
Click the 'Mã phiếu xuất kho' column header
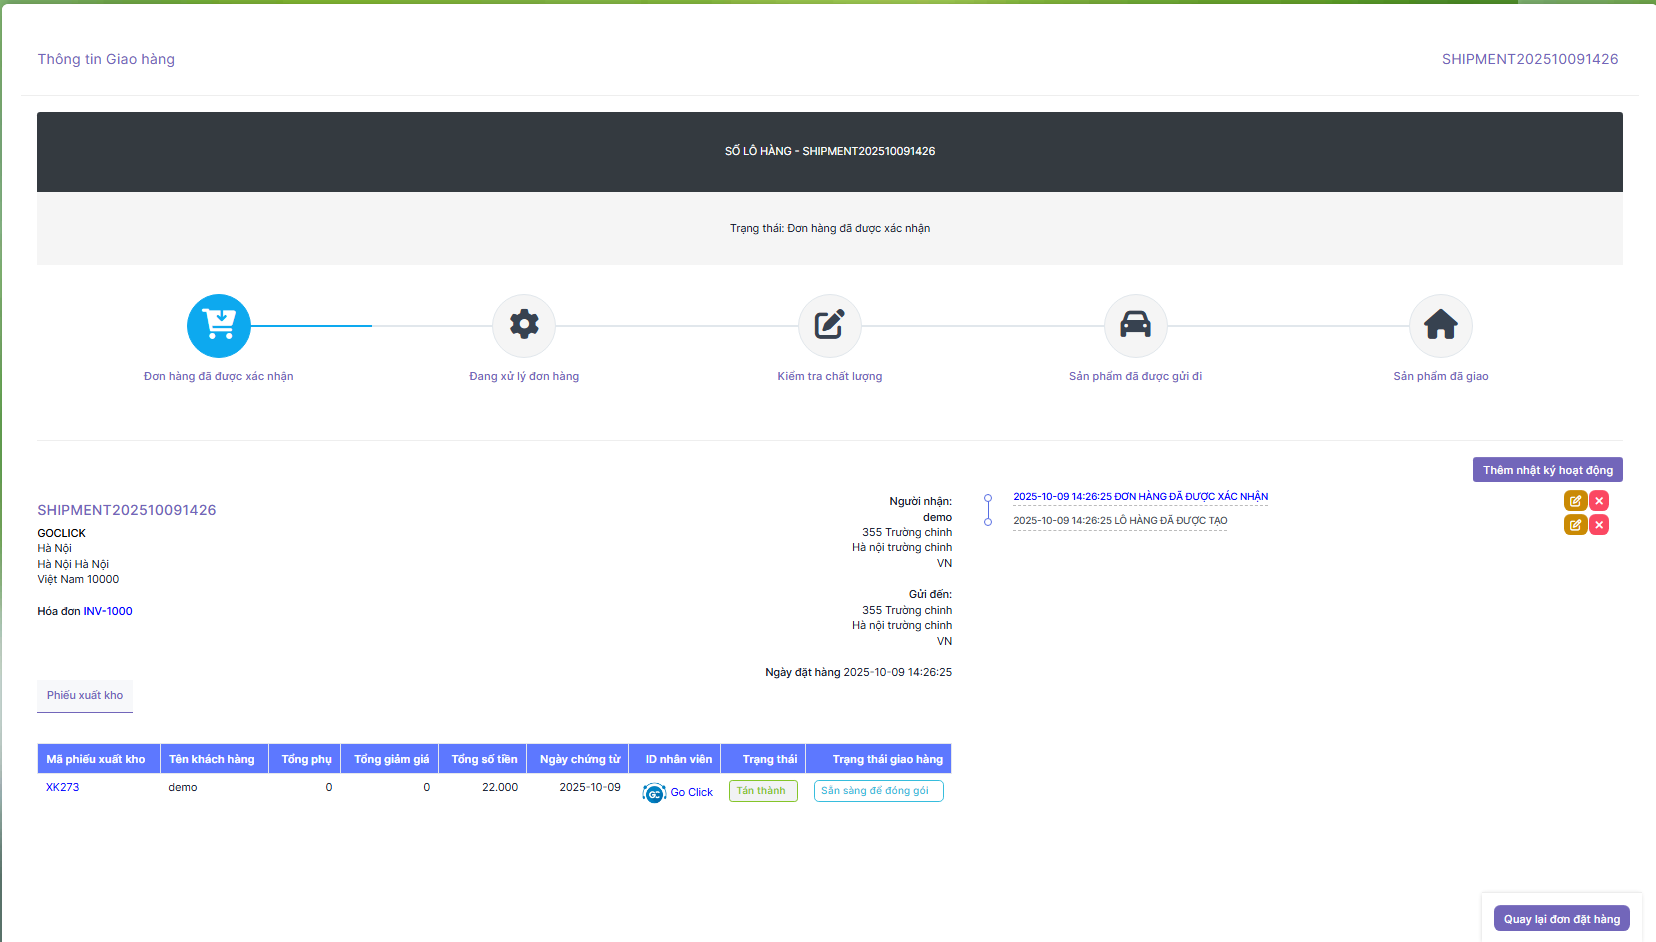(96, 759)
